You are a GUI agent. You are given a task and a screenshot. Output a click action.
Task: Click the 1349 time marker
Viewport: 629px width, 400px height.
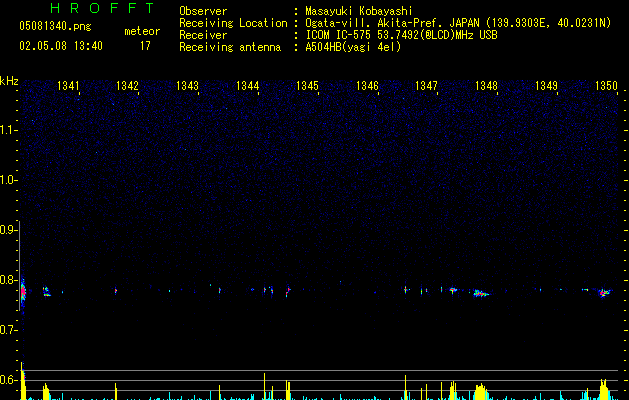pyautogui.click(x=546, y=86)
